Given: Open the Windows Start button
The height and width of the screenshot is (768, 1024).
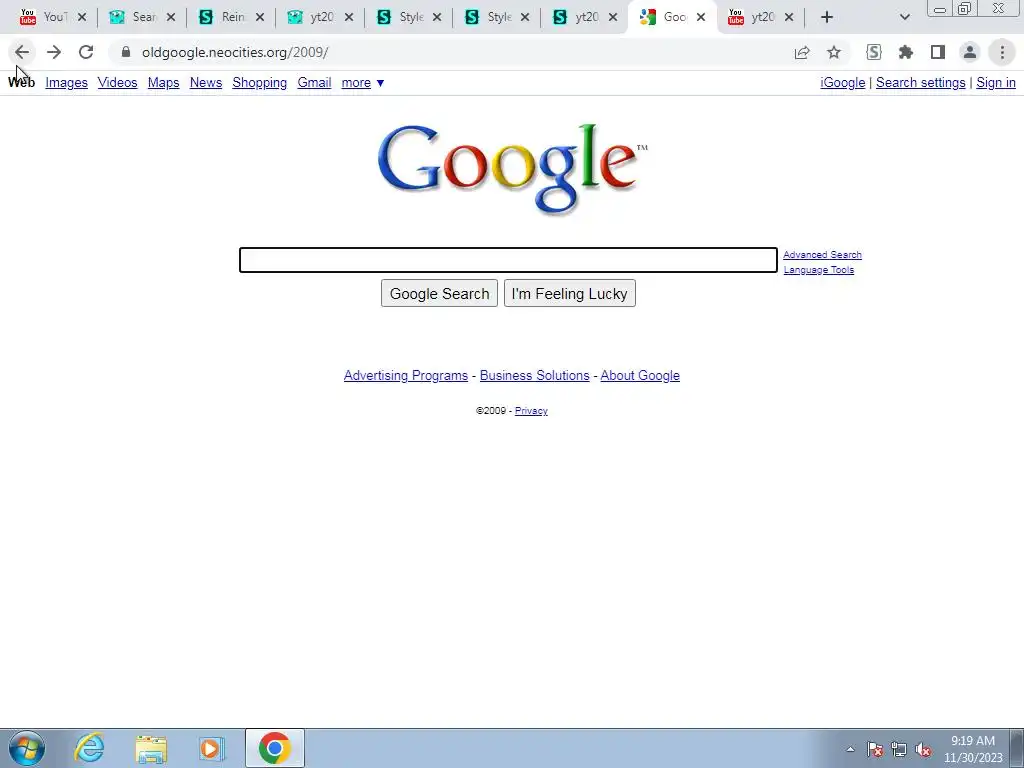Looking at the screenshot, I should (x=27, y=748).
